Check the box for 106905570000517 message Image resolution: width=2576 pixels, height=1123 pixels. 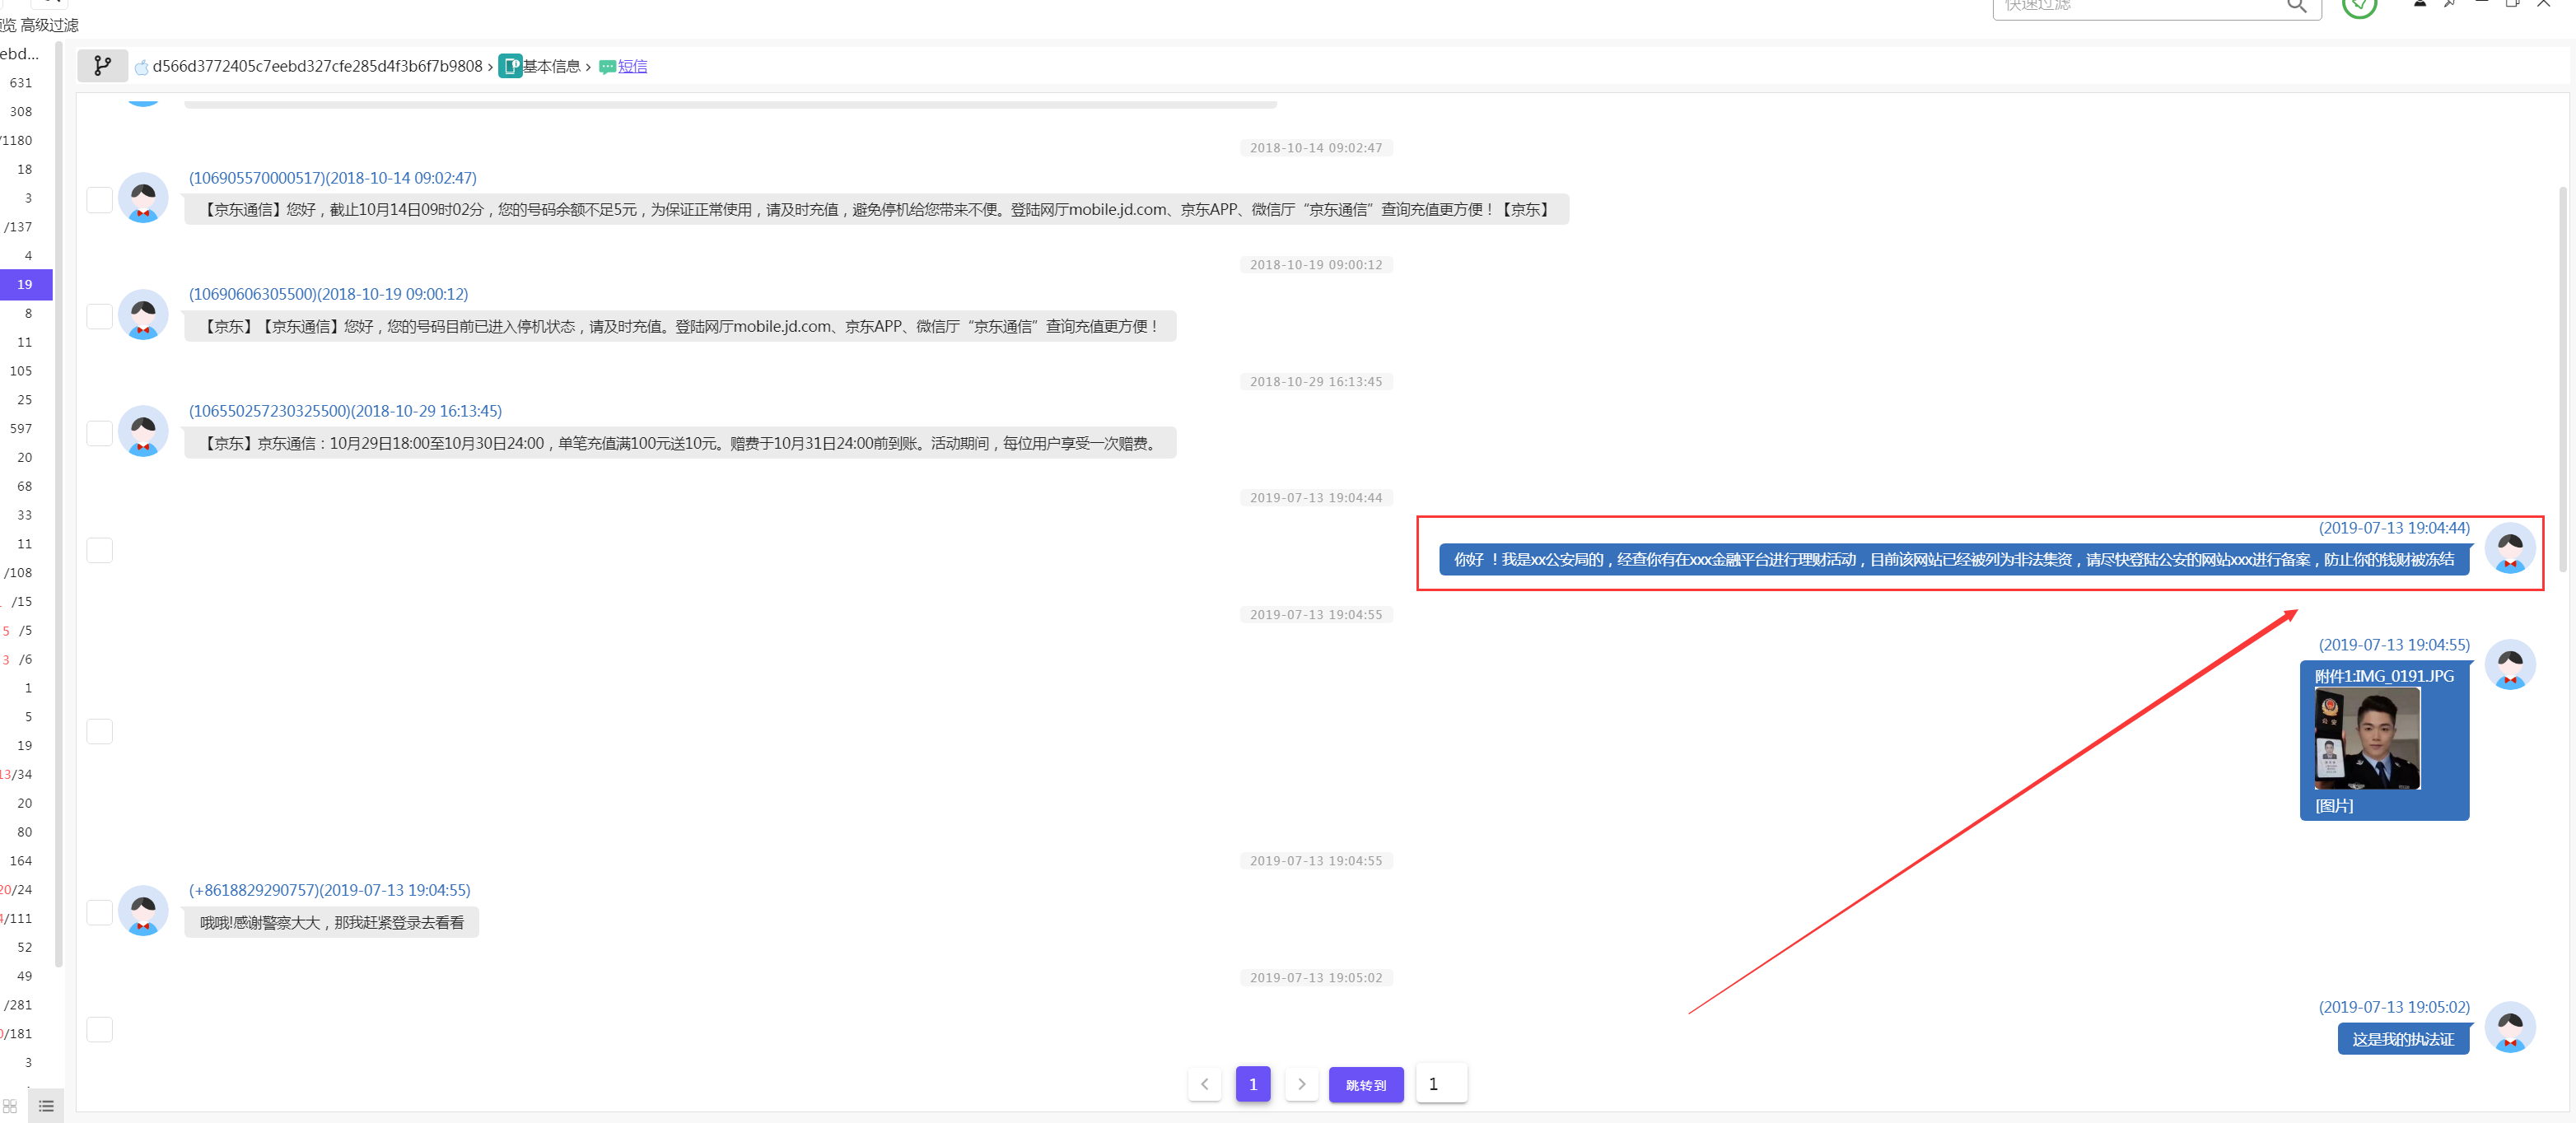[99, 200]
